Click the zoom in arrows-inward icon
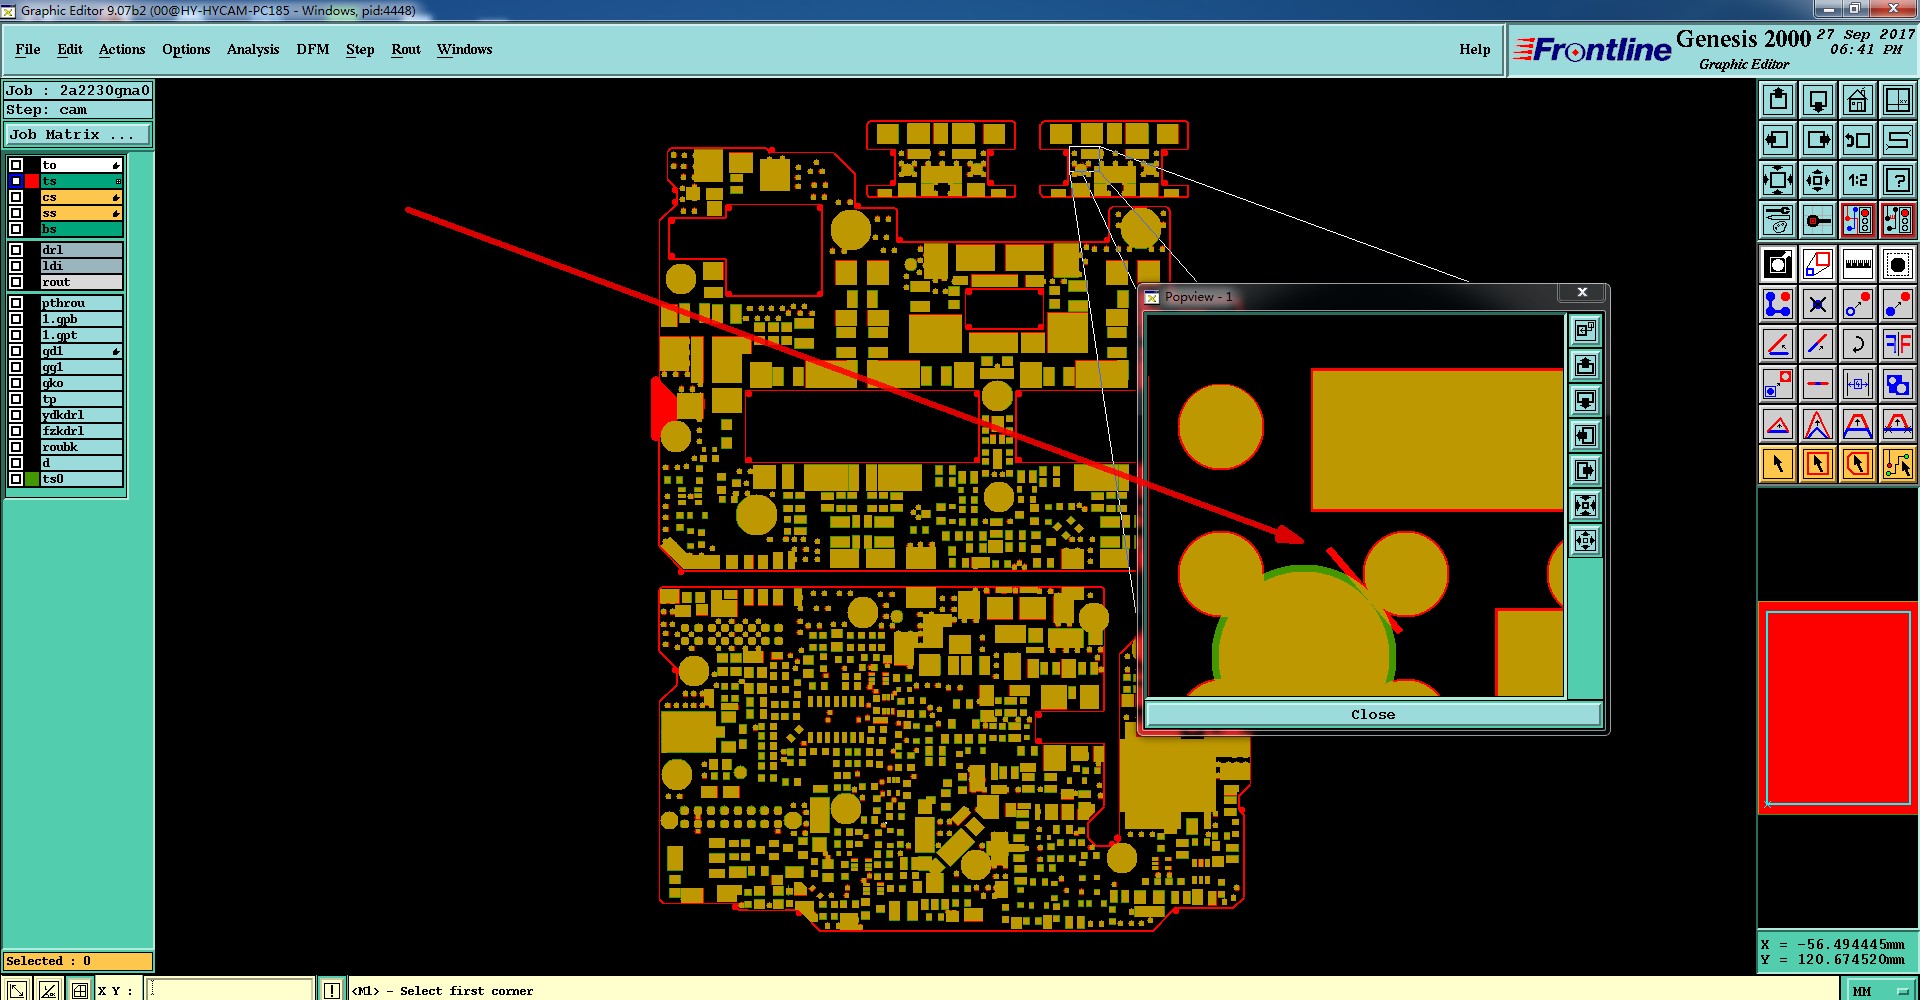 click(x=1778, y=180)
